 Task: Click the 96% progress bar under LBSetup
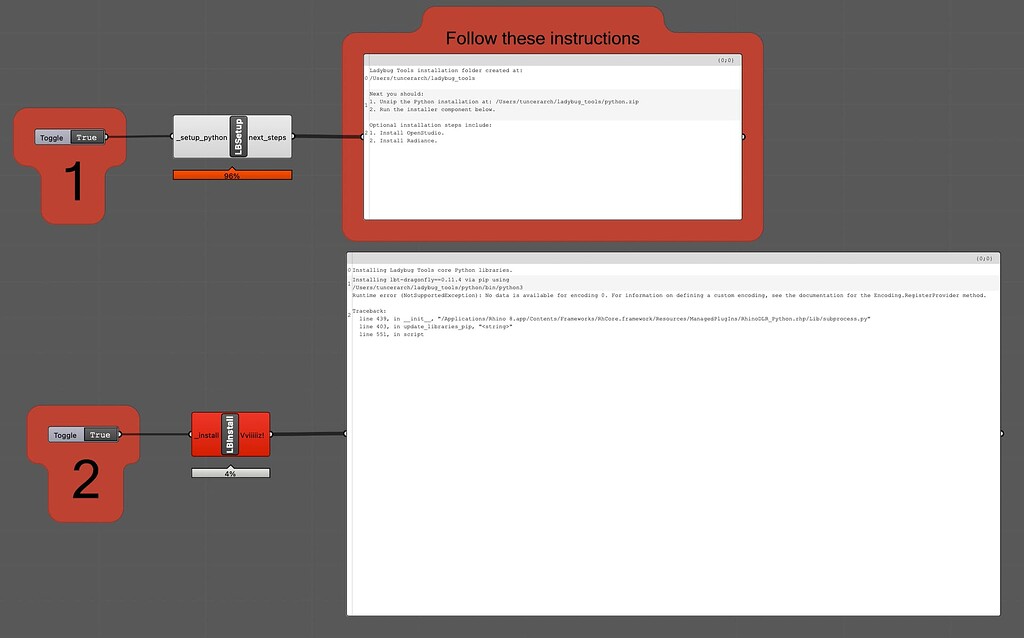231,173
